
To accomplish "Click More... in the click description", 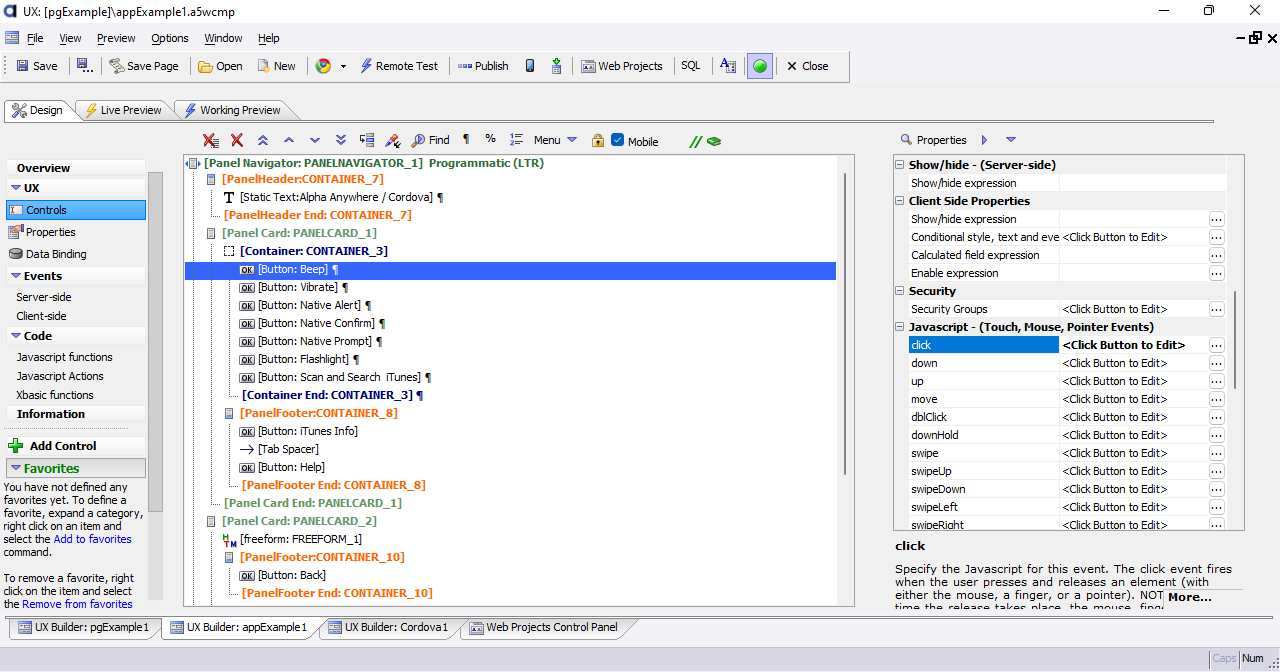I will (1189, 597).
